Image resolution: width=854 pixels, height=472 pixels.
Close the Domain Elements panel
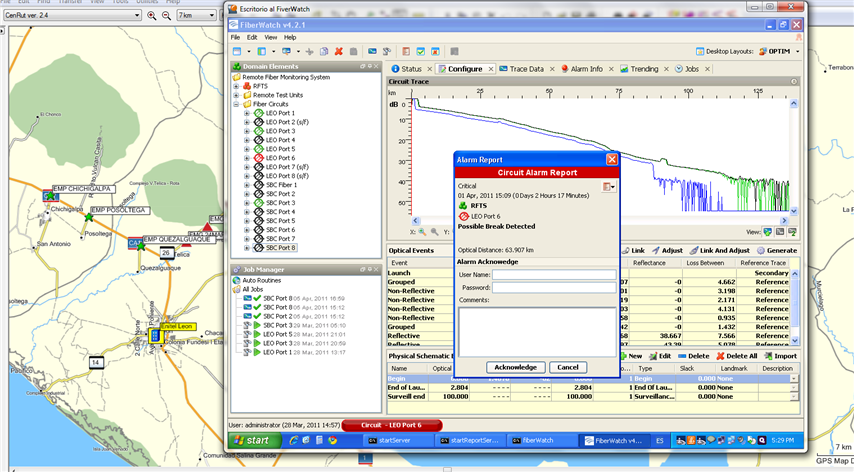click(376, 66)
